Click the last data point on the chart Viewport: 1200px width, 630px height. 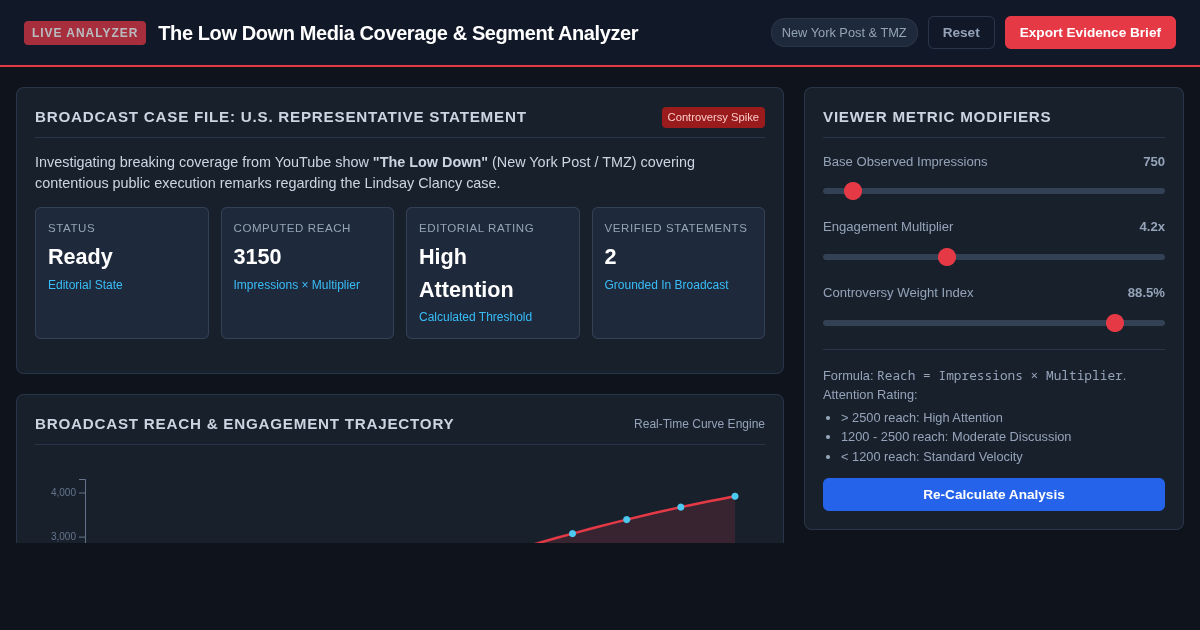pyautogui.click(x=735, y=496)
